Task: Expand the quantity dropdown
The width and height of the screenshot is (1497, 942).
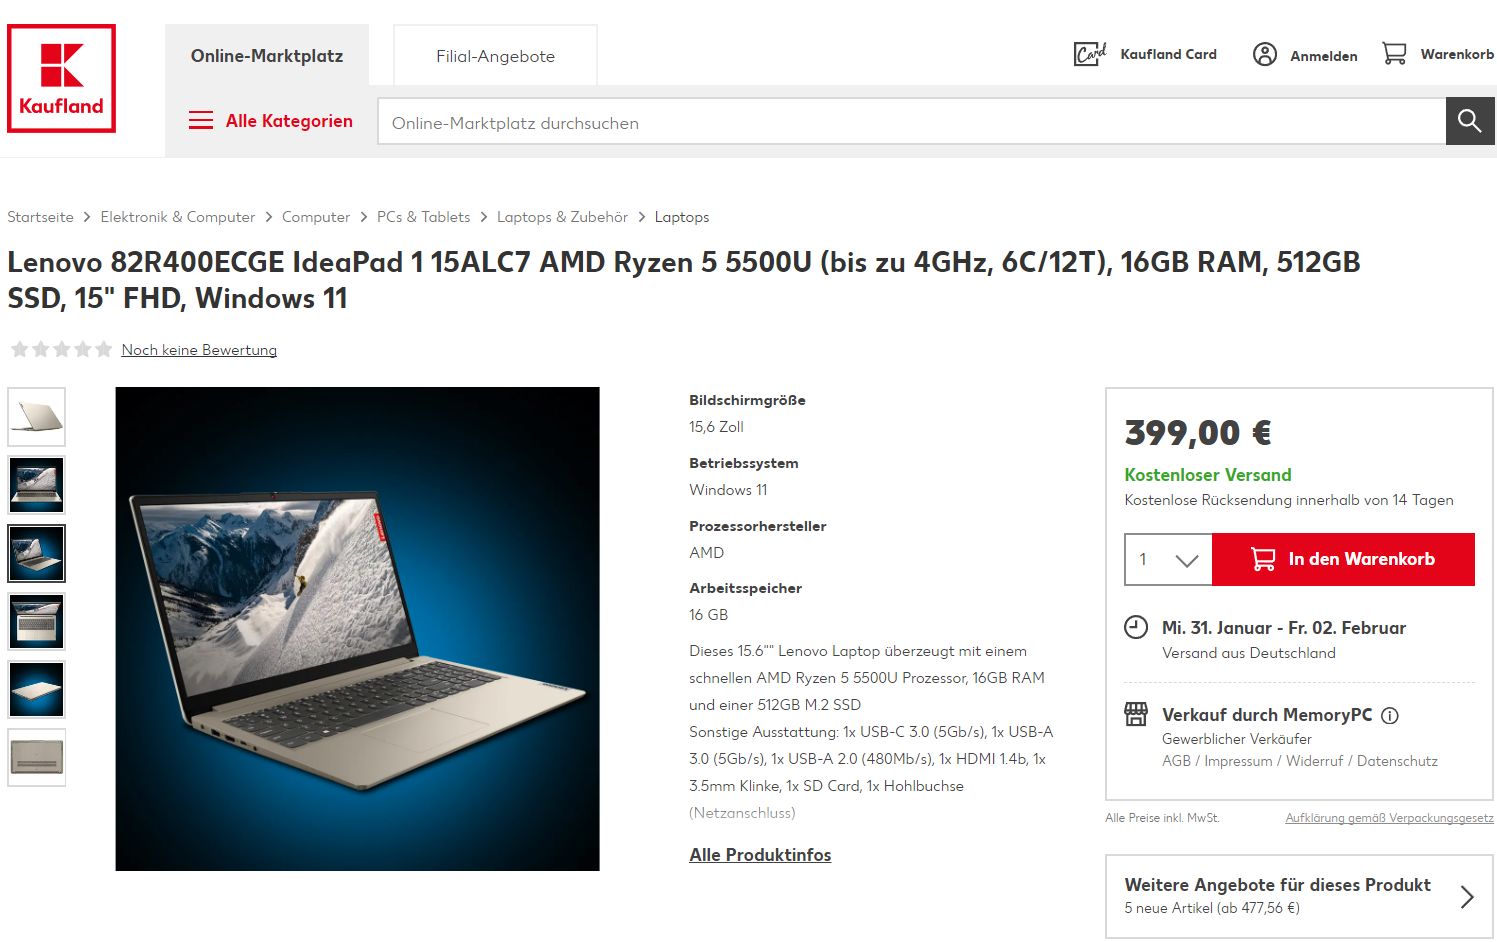Action: (1168, 559)
